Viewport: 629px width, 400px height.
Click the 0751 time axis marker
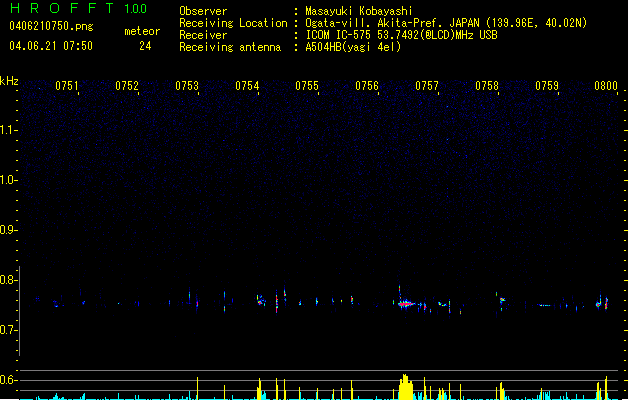(x=67, y=86)
